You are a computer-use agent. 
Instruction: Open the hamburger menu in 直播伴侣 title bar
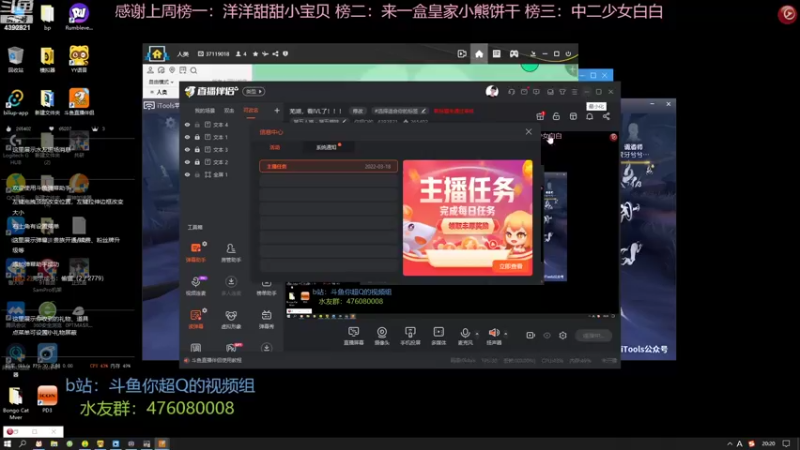point(574,92)
